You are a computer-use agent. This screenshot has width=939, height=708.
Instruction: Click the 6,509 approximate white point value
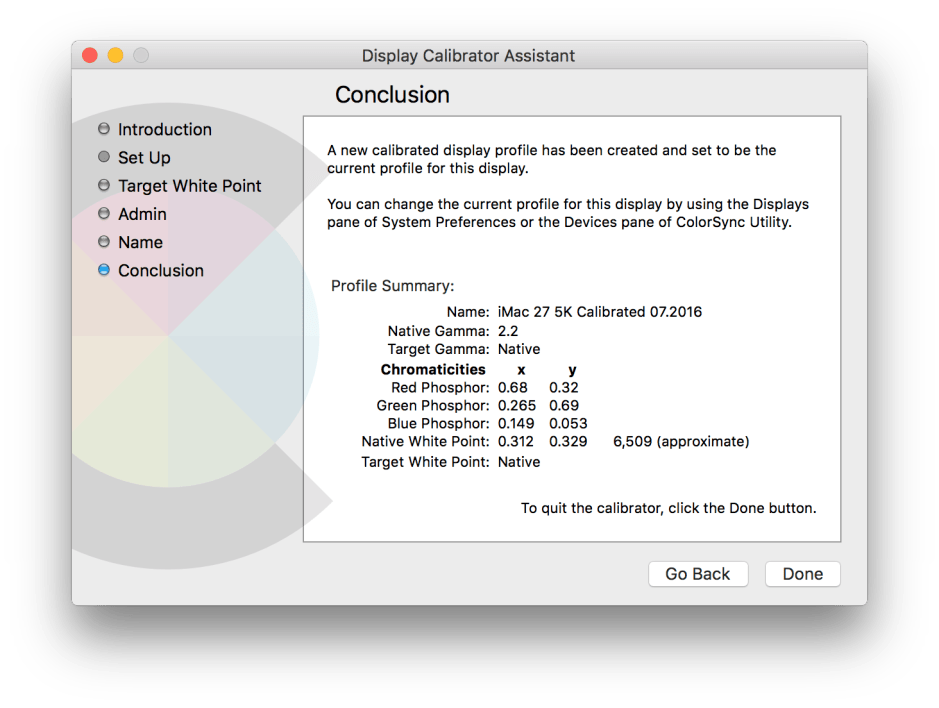[x=680, y=441]
